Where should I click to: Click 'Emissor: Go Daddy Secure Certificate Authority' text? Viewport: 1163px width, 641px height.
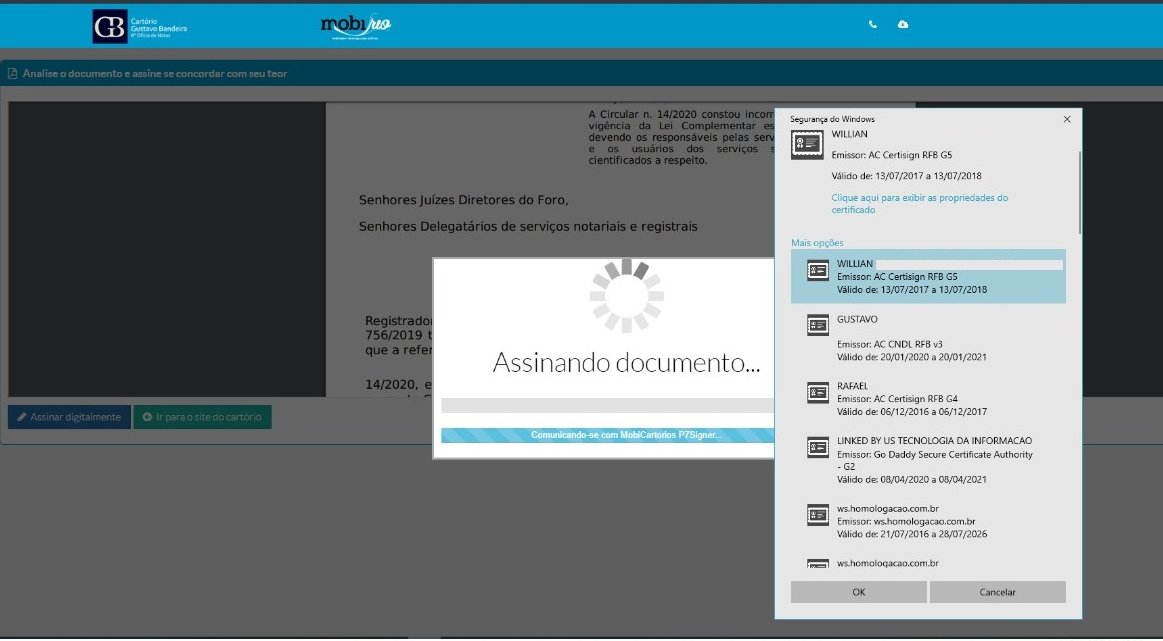pyautogui.click(x=935, y=460)
